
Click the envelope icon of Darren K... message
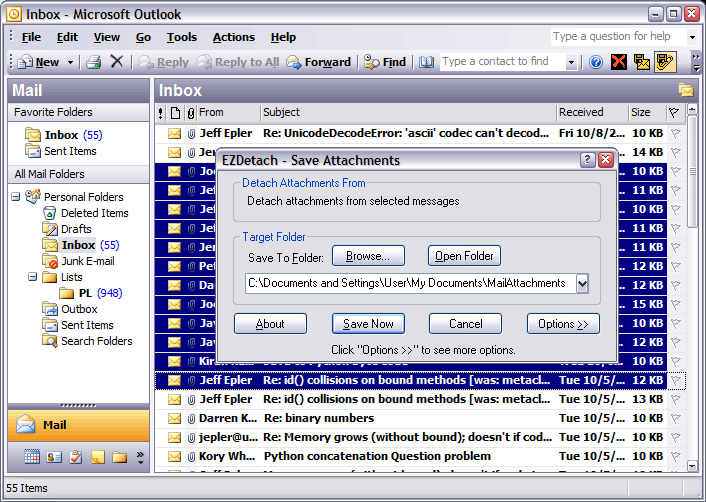174,418
